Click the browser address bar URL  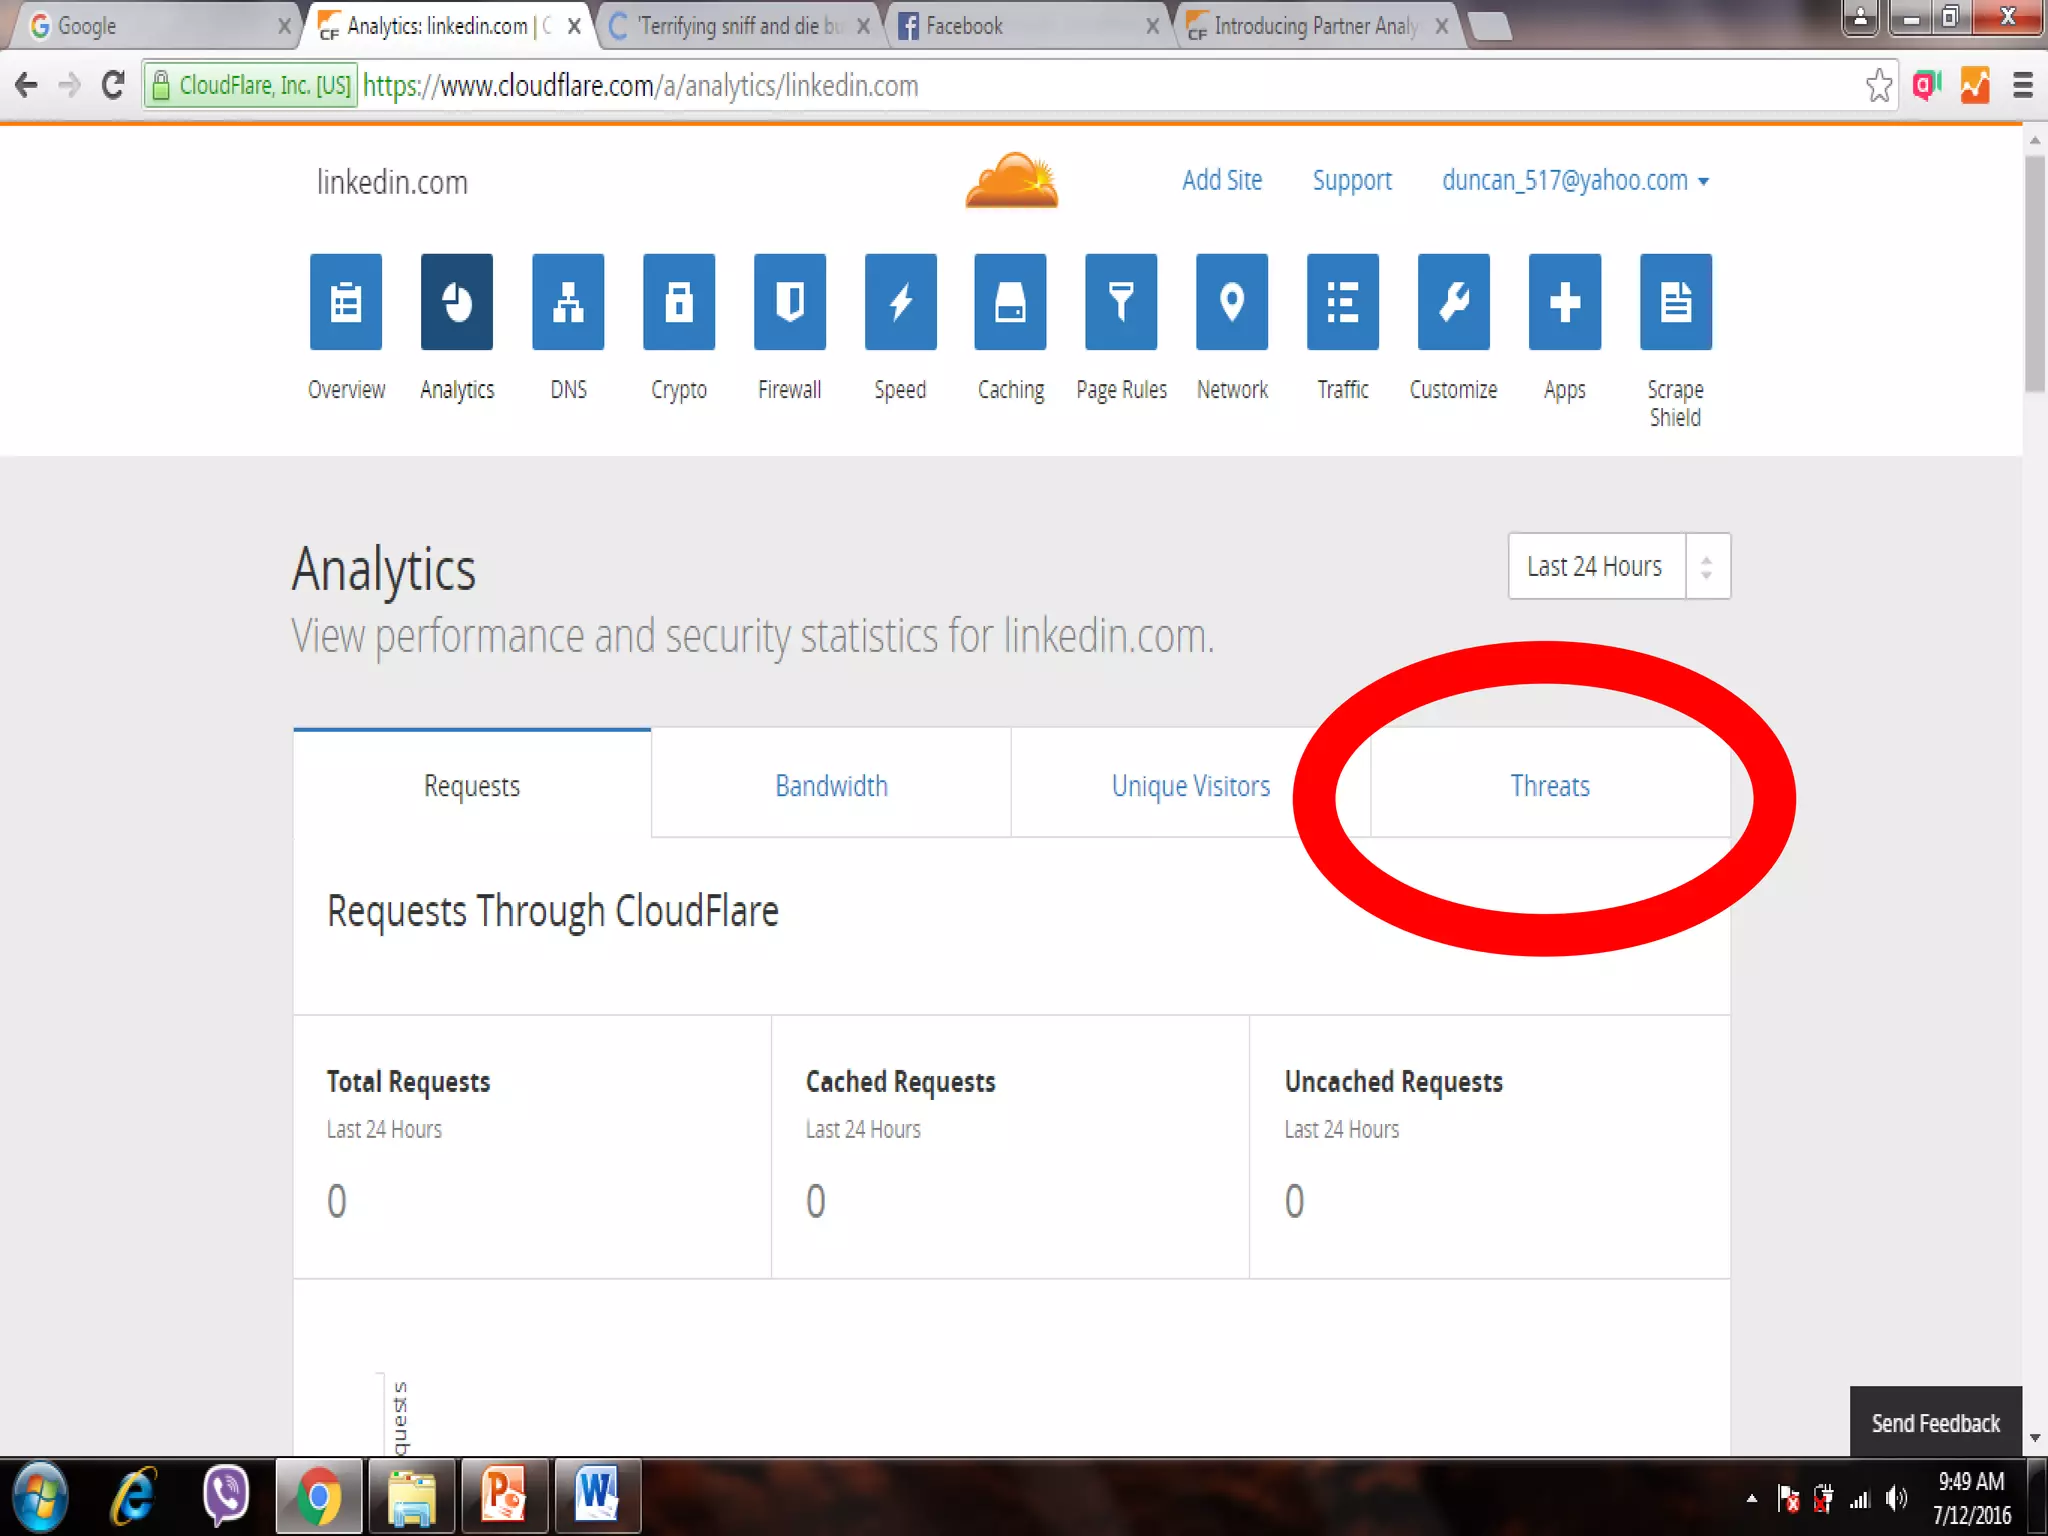[640, 86]
